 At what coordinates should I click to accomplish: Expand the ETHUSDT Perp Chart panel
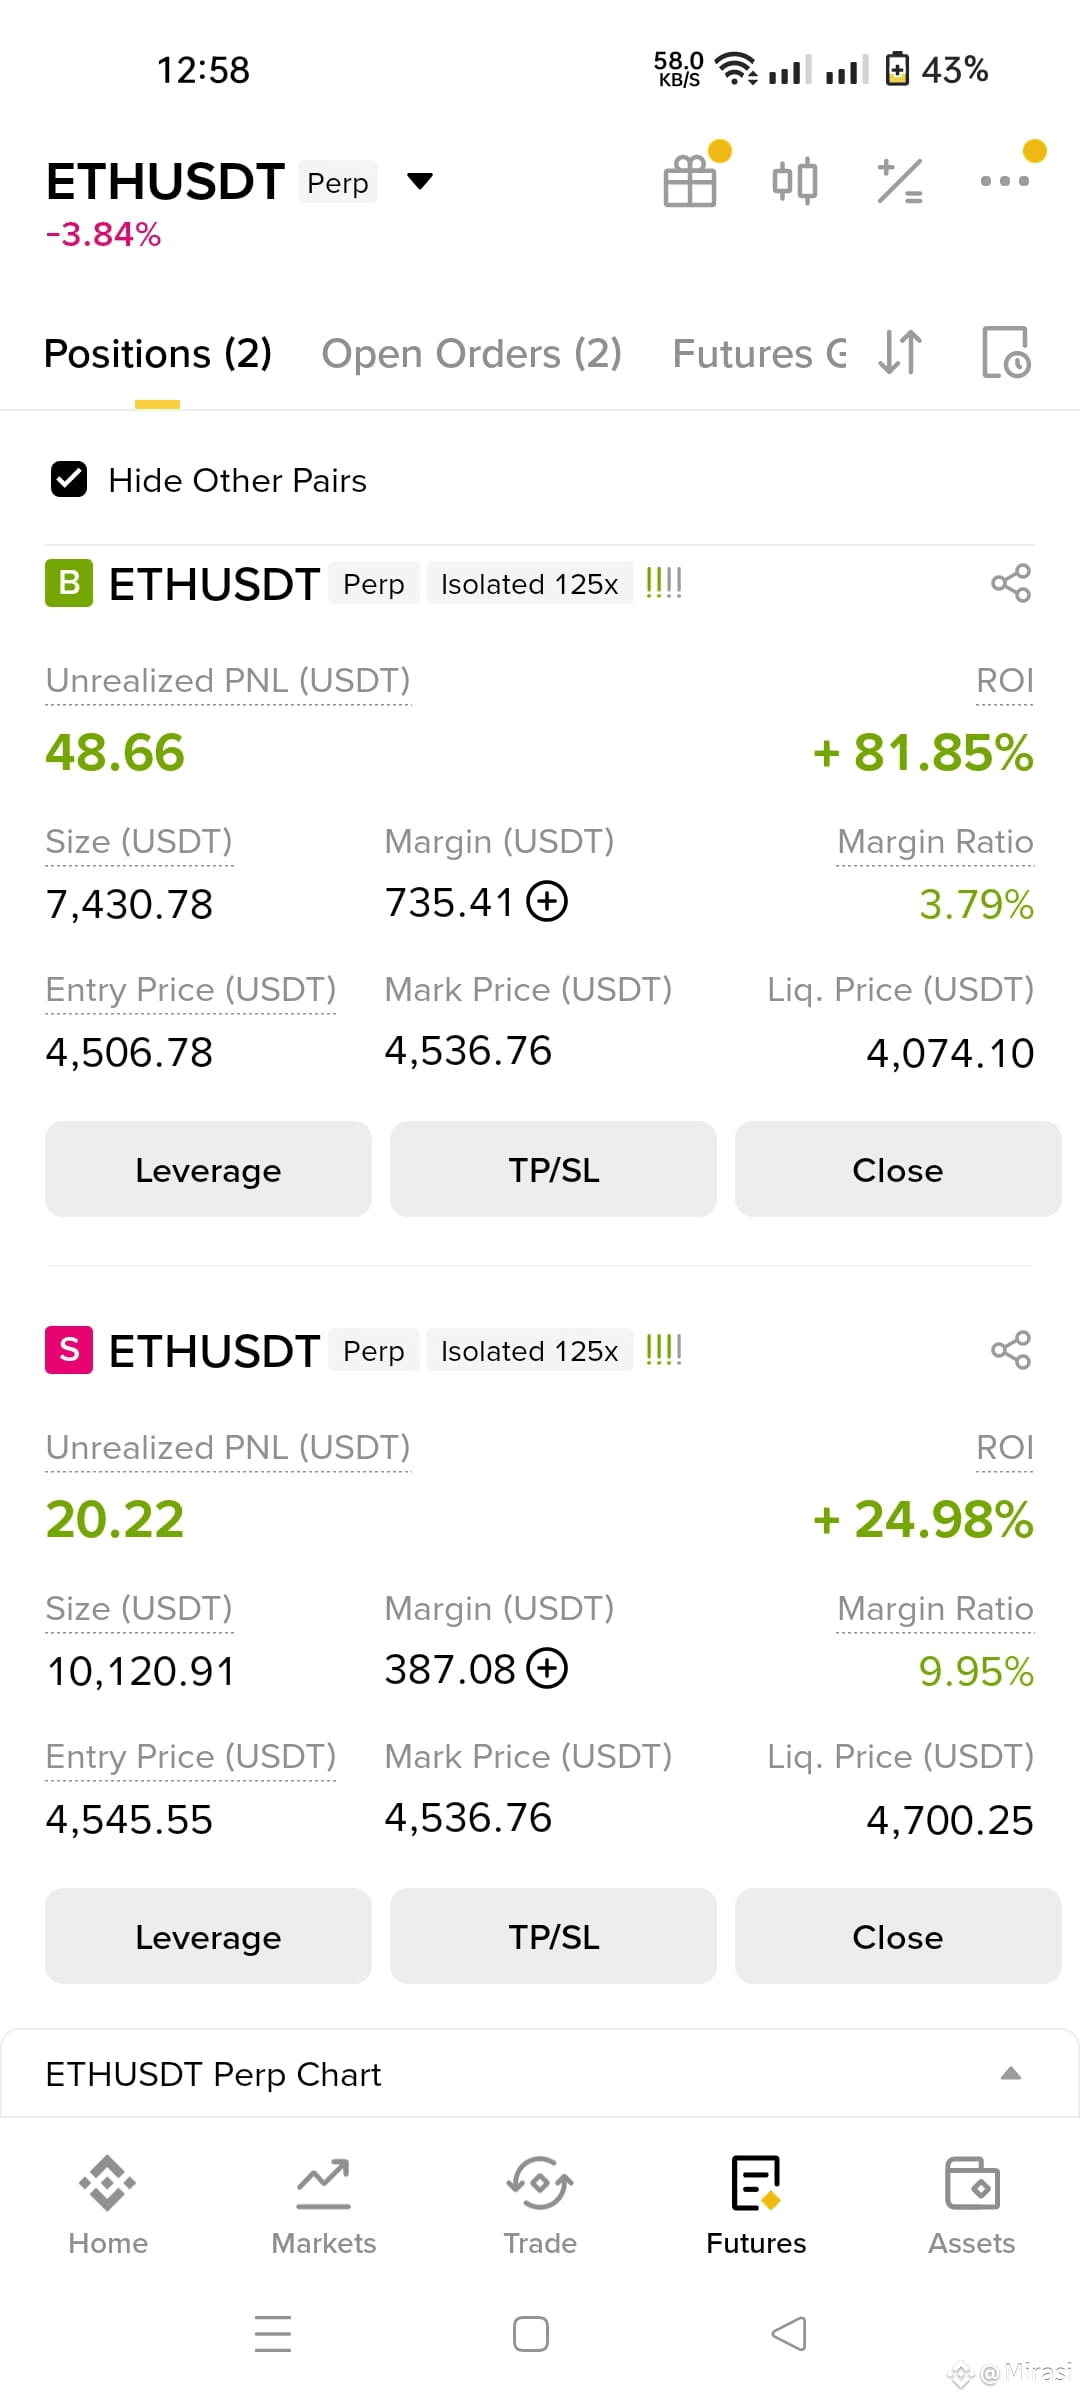[x=540, y=2074]
